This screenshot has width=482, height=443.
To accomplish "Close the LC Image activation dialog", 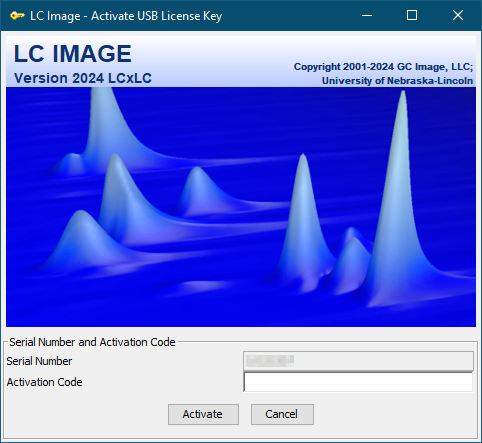I will pos(458,15).
